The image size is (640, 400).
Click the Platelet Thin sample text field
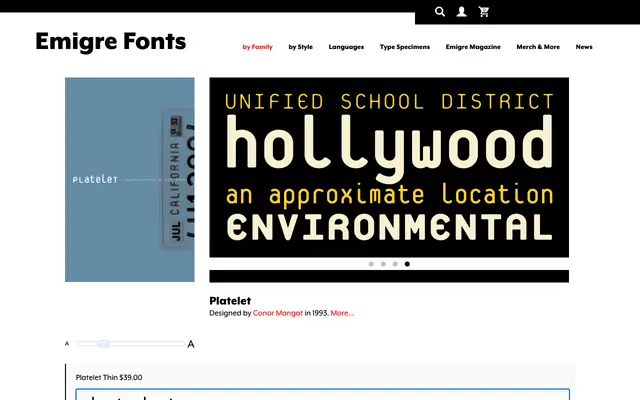point(322,394)
